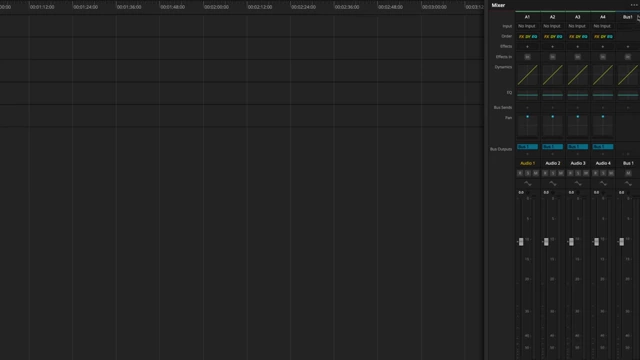
Task: Arm record on Audio 1 channel
Action: point(520,173)
